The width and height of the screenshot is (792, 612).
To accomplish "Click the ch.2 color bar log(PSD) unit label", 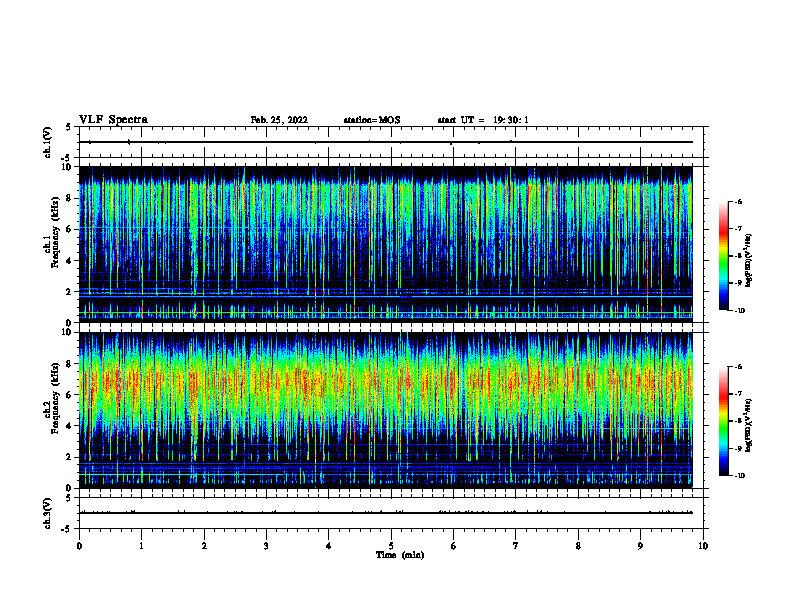I will 749,426.
